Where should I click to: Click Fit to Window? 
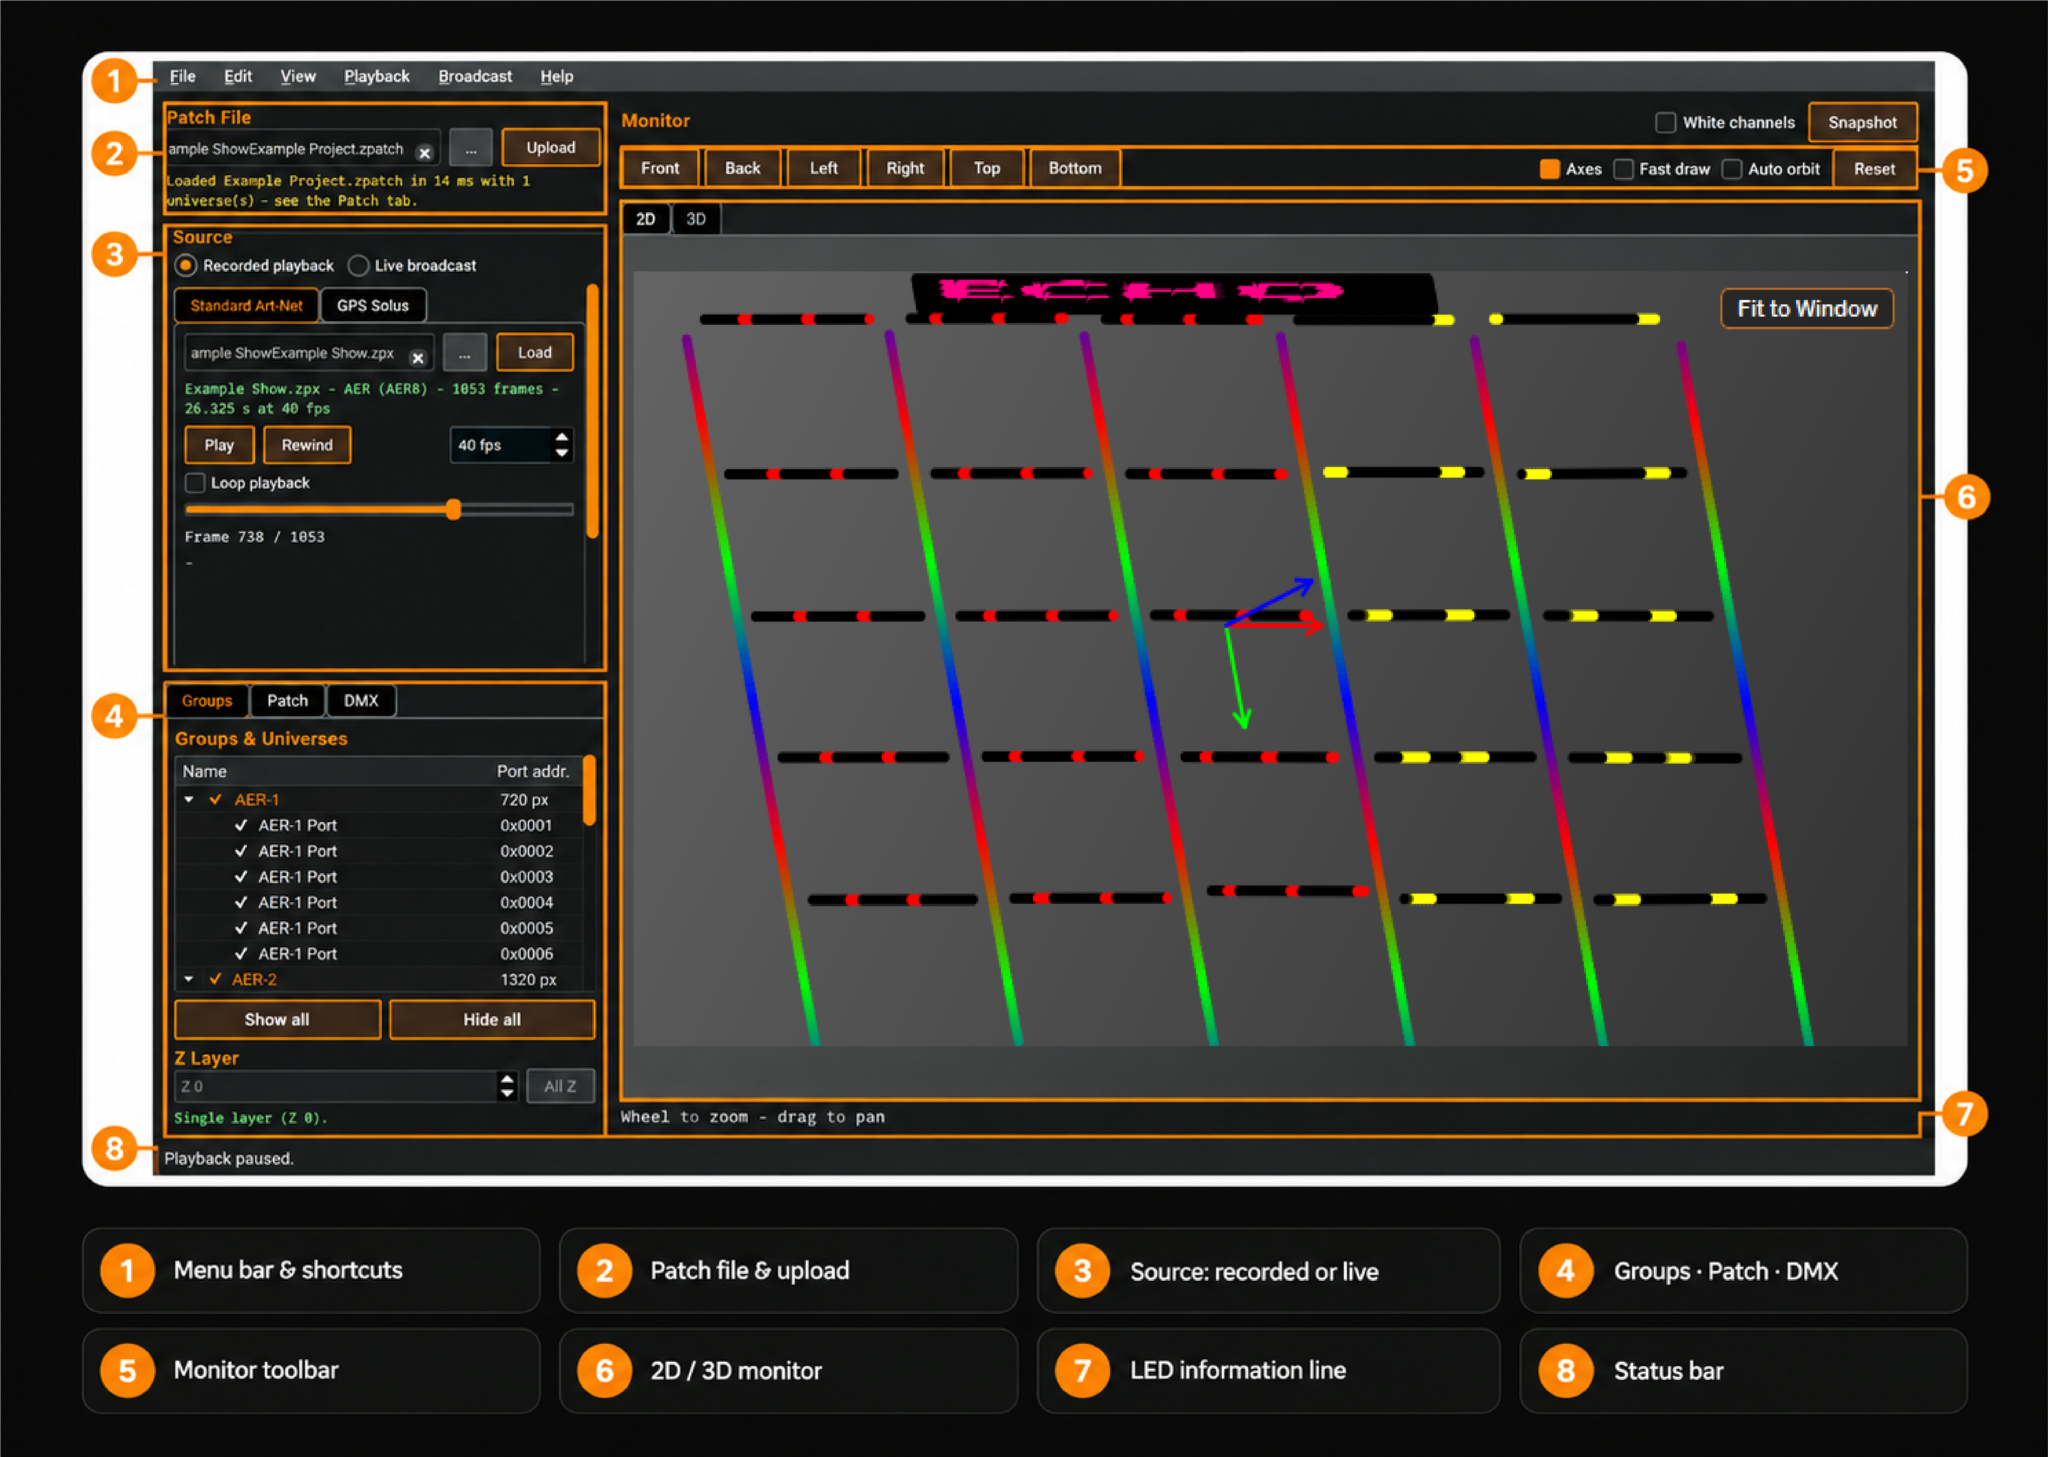(1807, 309)
